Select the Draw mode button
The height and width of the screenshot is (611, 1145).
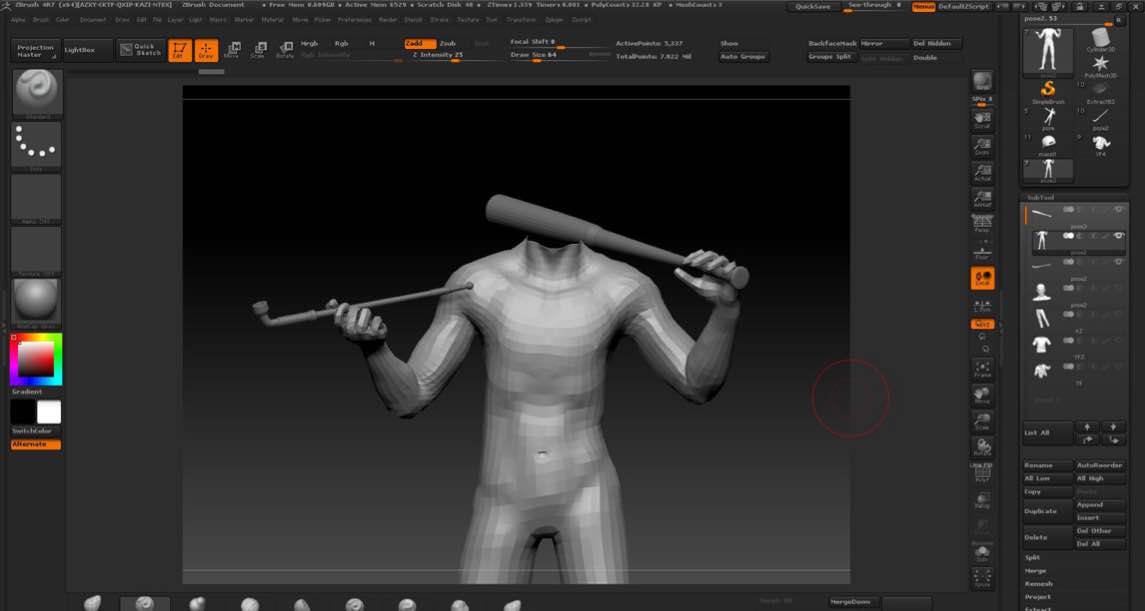click(x=207, y=50)
